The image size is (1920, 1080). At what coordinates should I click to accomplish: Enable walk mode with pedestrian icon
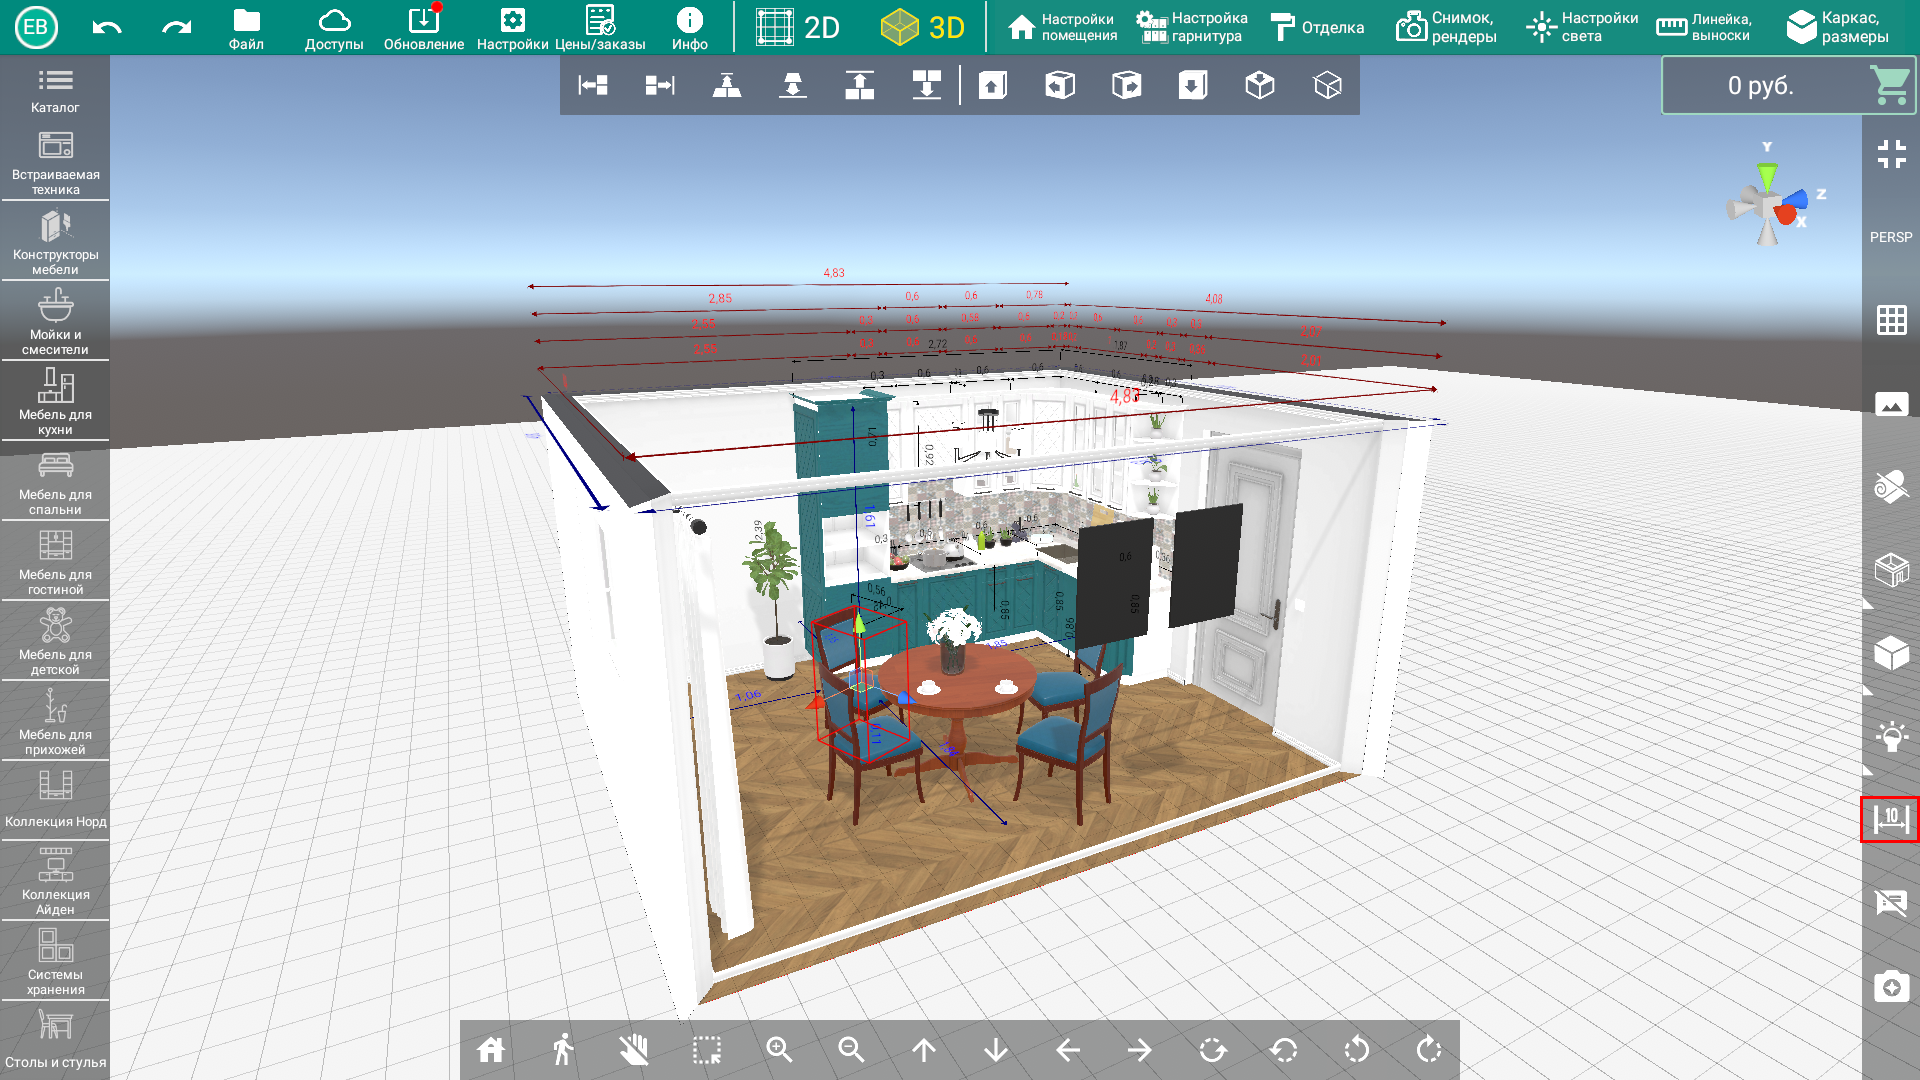563,1050
